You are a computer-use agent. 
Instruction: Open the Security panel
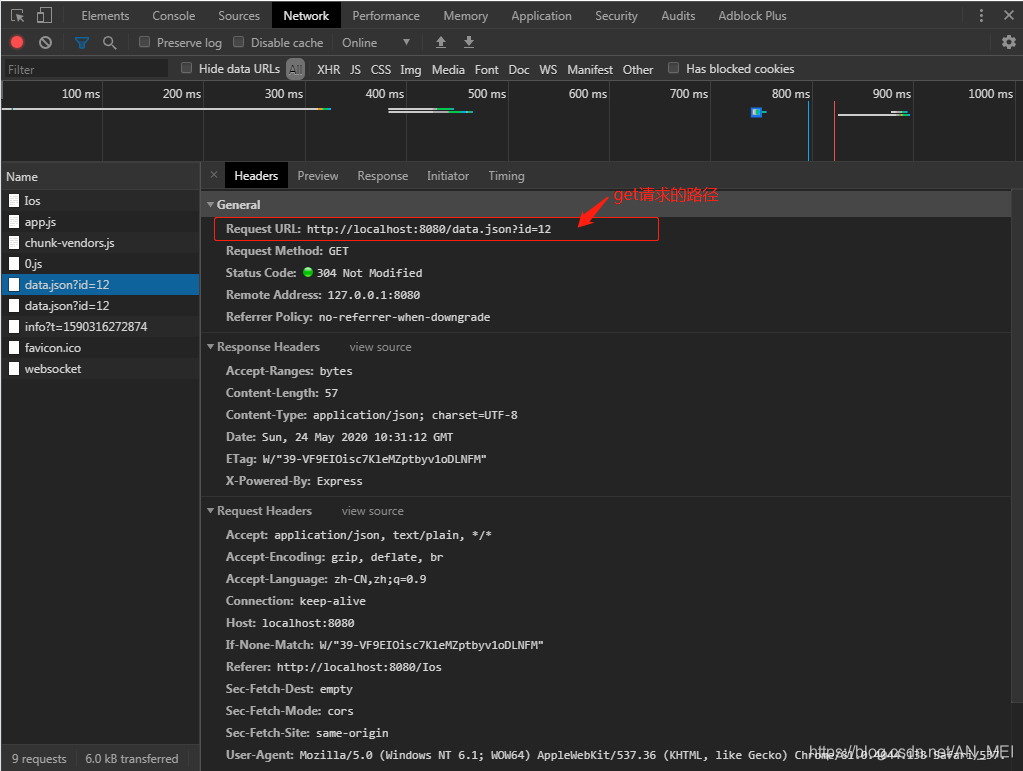617,16
